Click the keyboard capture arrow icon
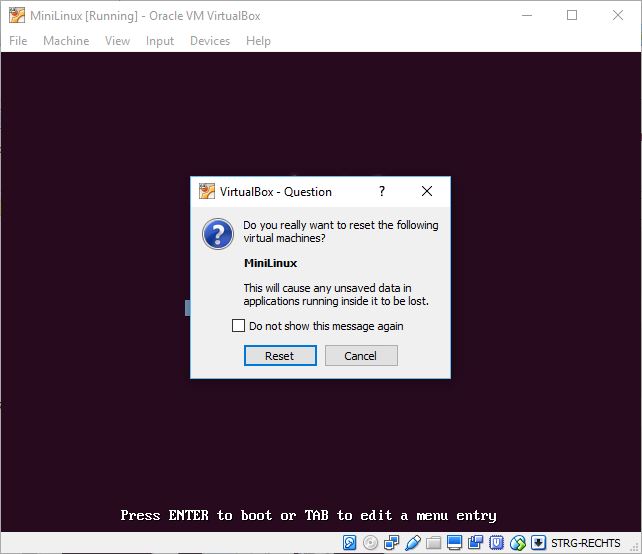 [x=538, y=543]
